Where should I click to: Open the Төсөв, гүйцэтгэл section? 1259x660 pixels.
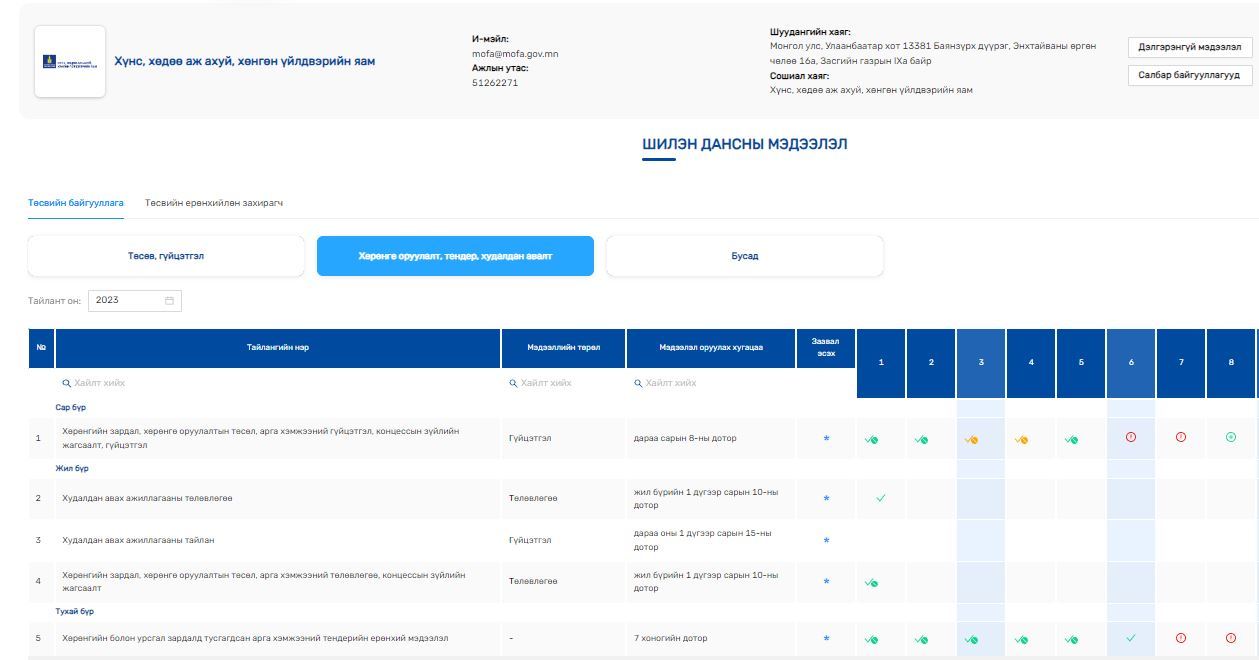(x=166, y=256)
